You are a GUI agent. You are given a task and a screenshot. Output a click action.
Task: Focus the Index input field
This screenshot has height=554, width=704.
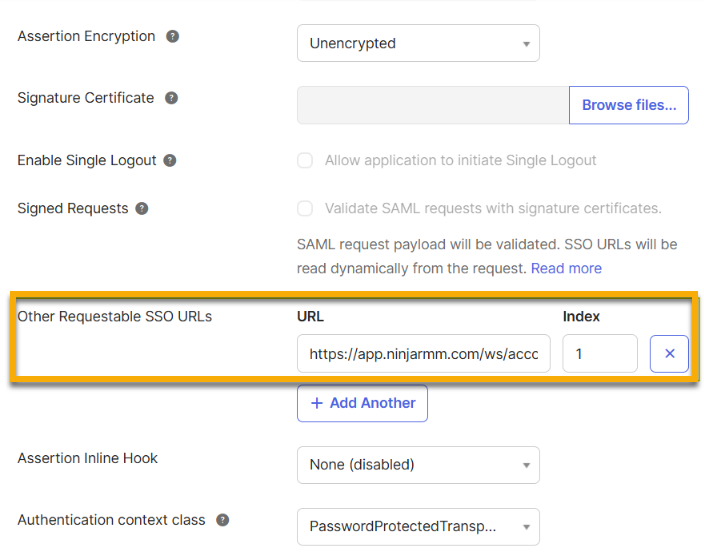[x=599, y=354]
